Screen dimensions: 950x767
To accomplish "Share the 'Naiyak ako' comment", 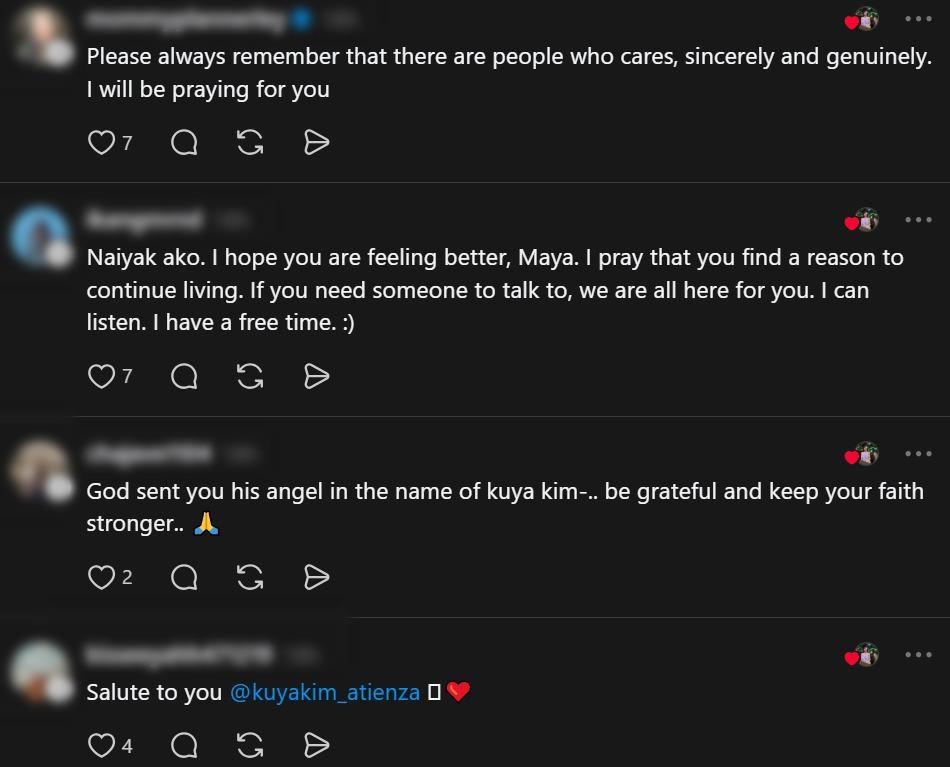I will point(316,376).
